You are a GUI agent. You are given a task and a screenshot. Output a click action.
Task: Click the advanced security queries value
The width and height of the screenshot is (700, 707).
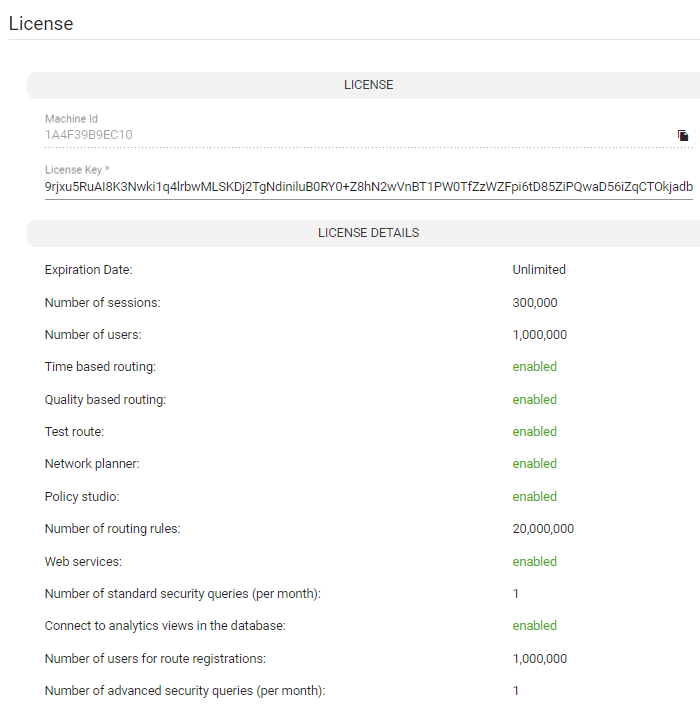tap(516, 691)
